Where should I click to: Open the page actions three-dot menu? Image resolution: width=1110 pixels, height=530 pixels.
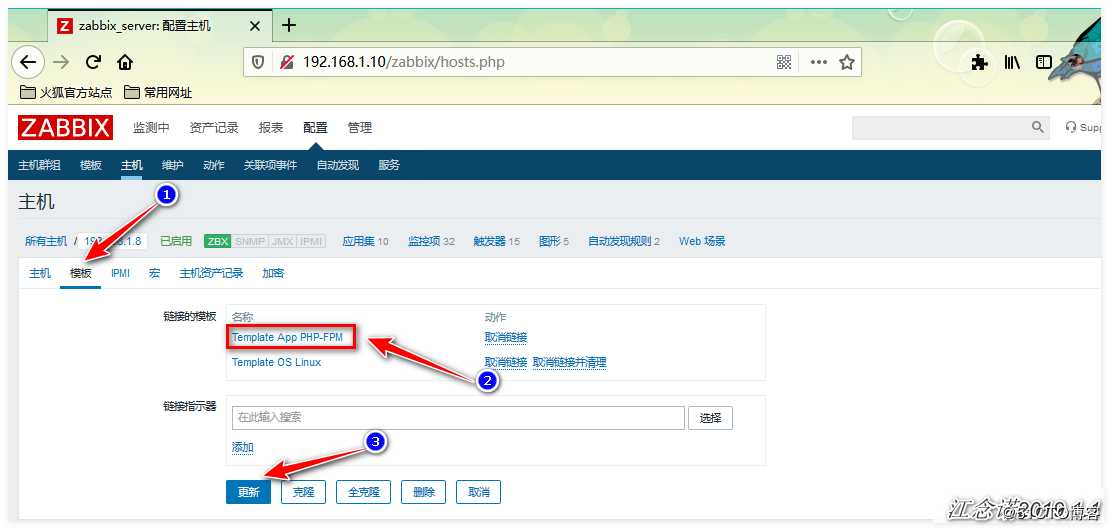(818, 62)
